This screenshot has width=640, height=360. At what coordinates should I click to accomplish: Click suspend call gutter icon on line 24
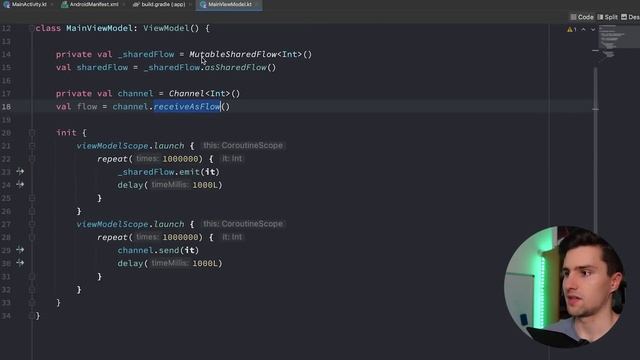(20, 184)
